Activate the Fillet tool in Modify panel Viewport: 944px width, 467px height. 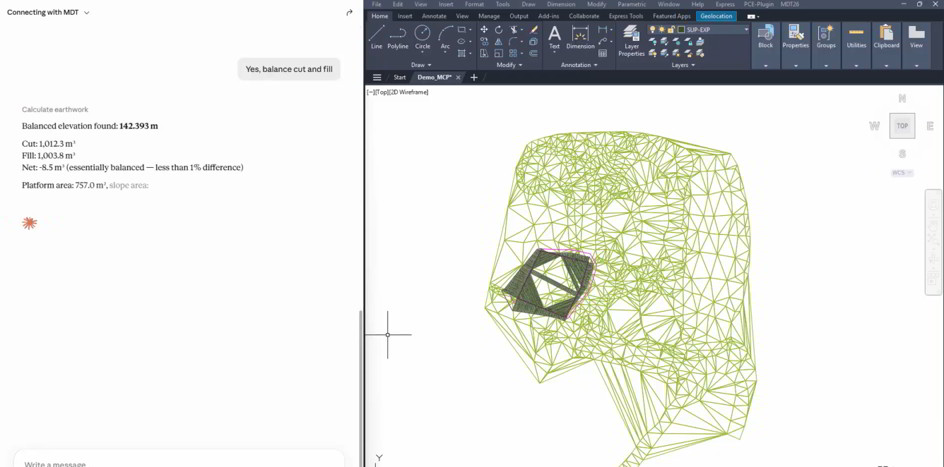click(514, 42)
